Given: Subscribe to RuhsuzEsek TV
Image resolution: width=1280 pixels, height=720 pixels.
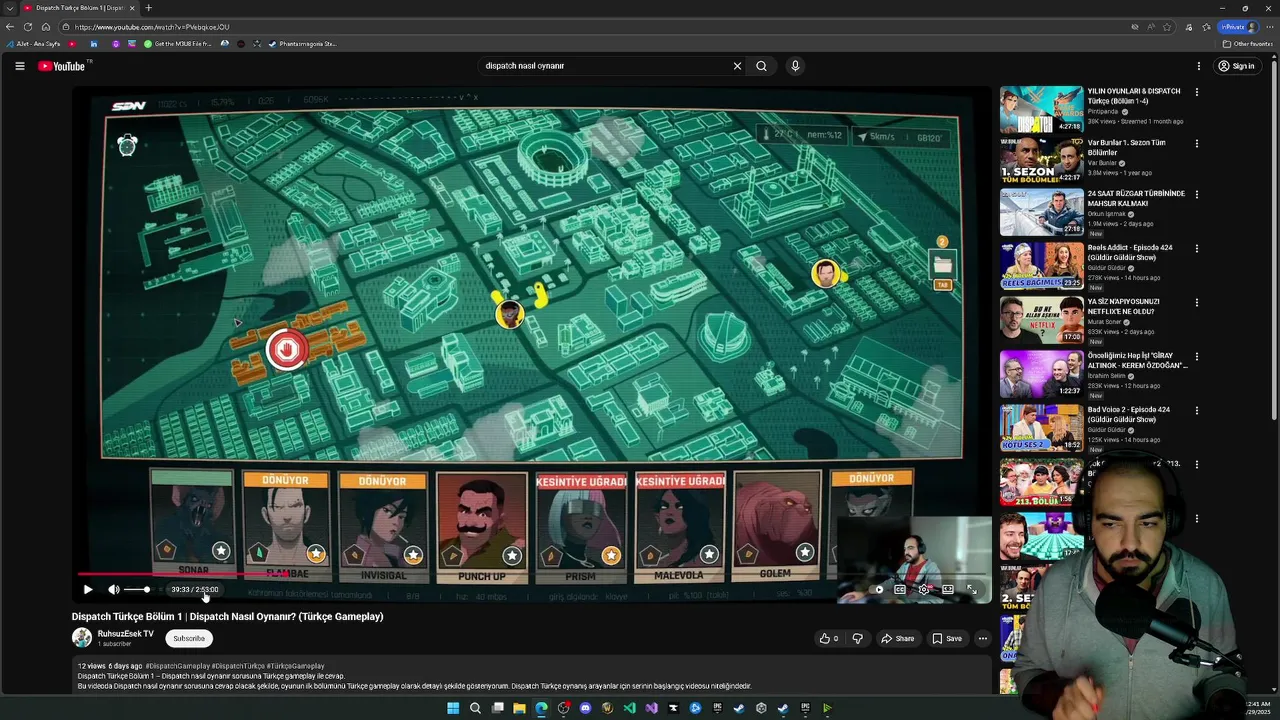Looking at the screenshot, I should pyautogui.click(x=188, y=638).
